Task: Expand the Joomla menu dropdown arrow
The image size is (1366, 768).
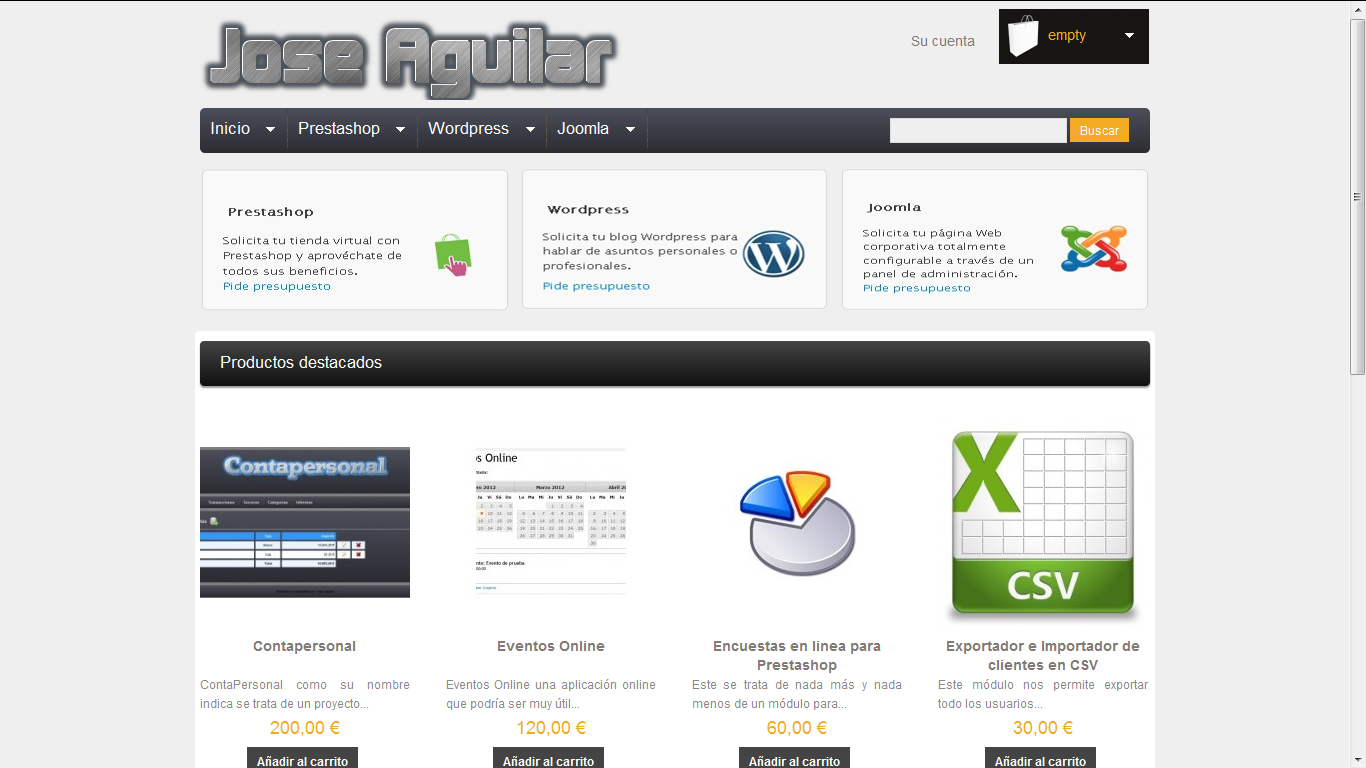Action: pos(630,129)
